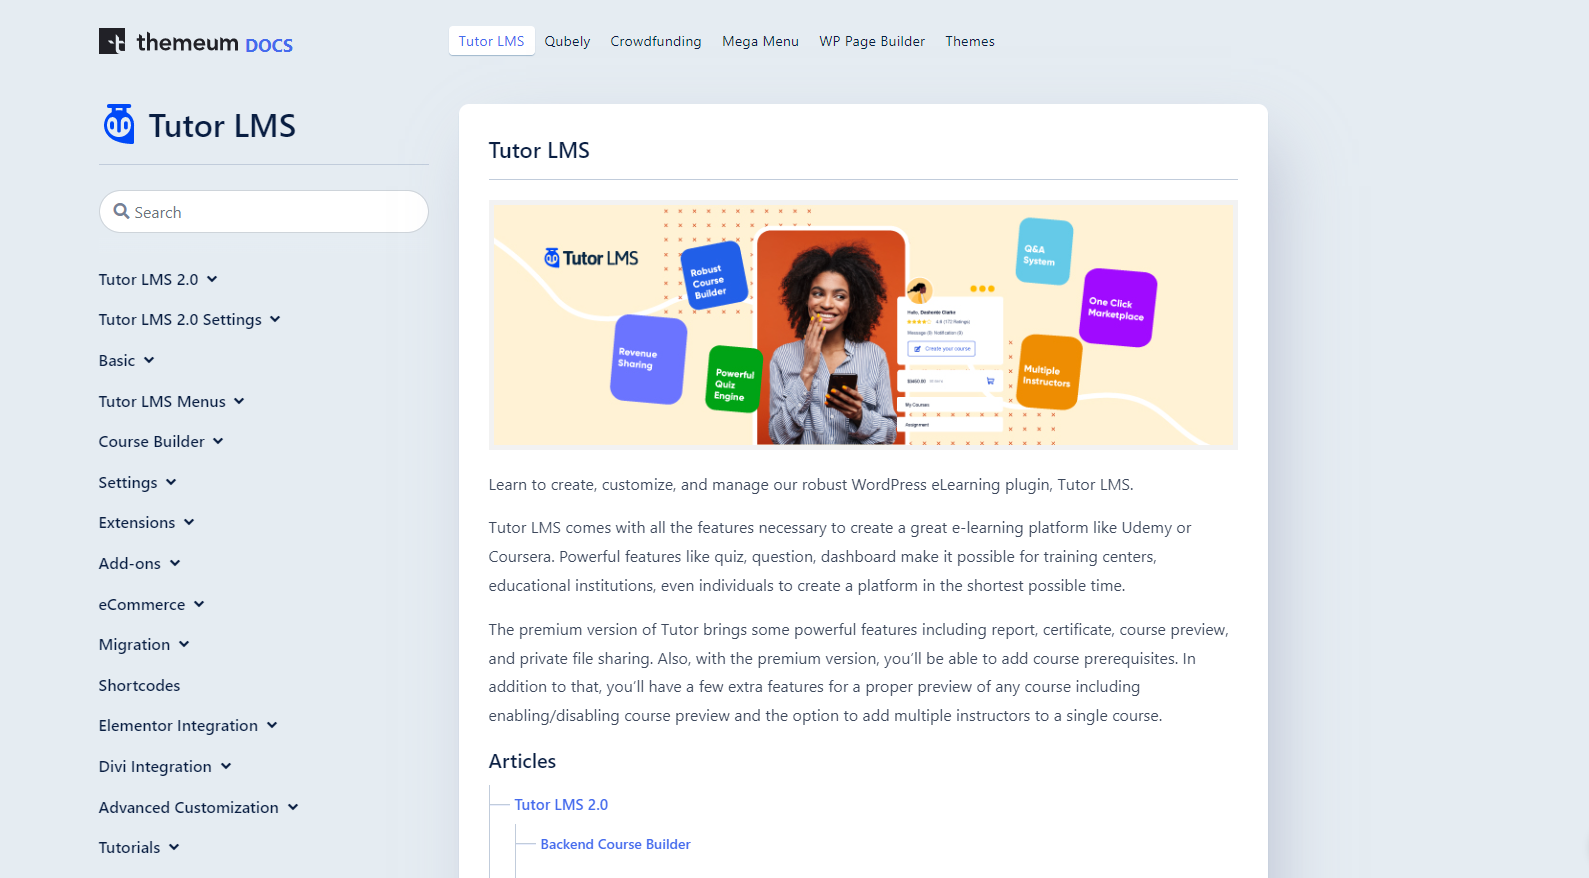
Task: Open Migration sidebar link
Action: click(x=134, y=644)
